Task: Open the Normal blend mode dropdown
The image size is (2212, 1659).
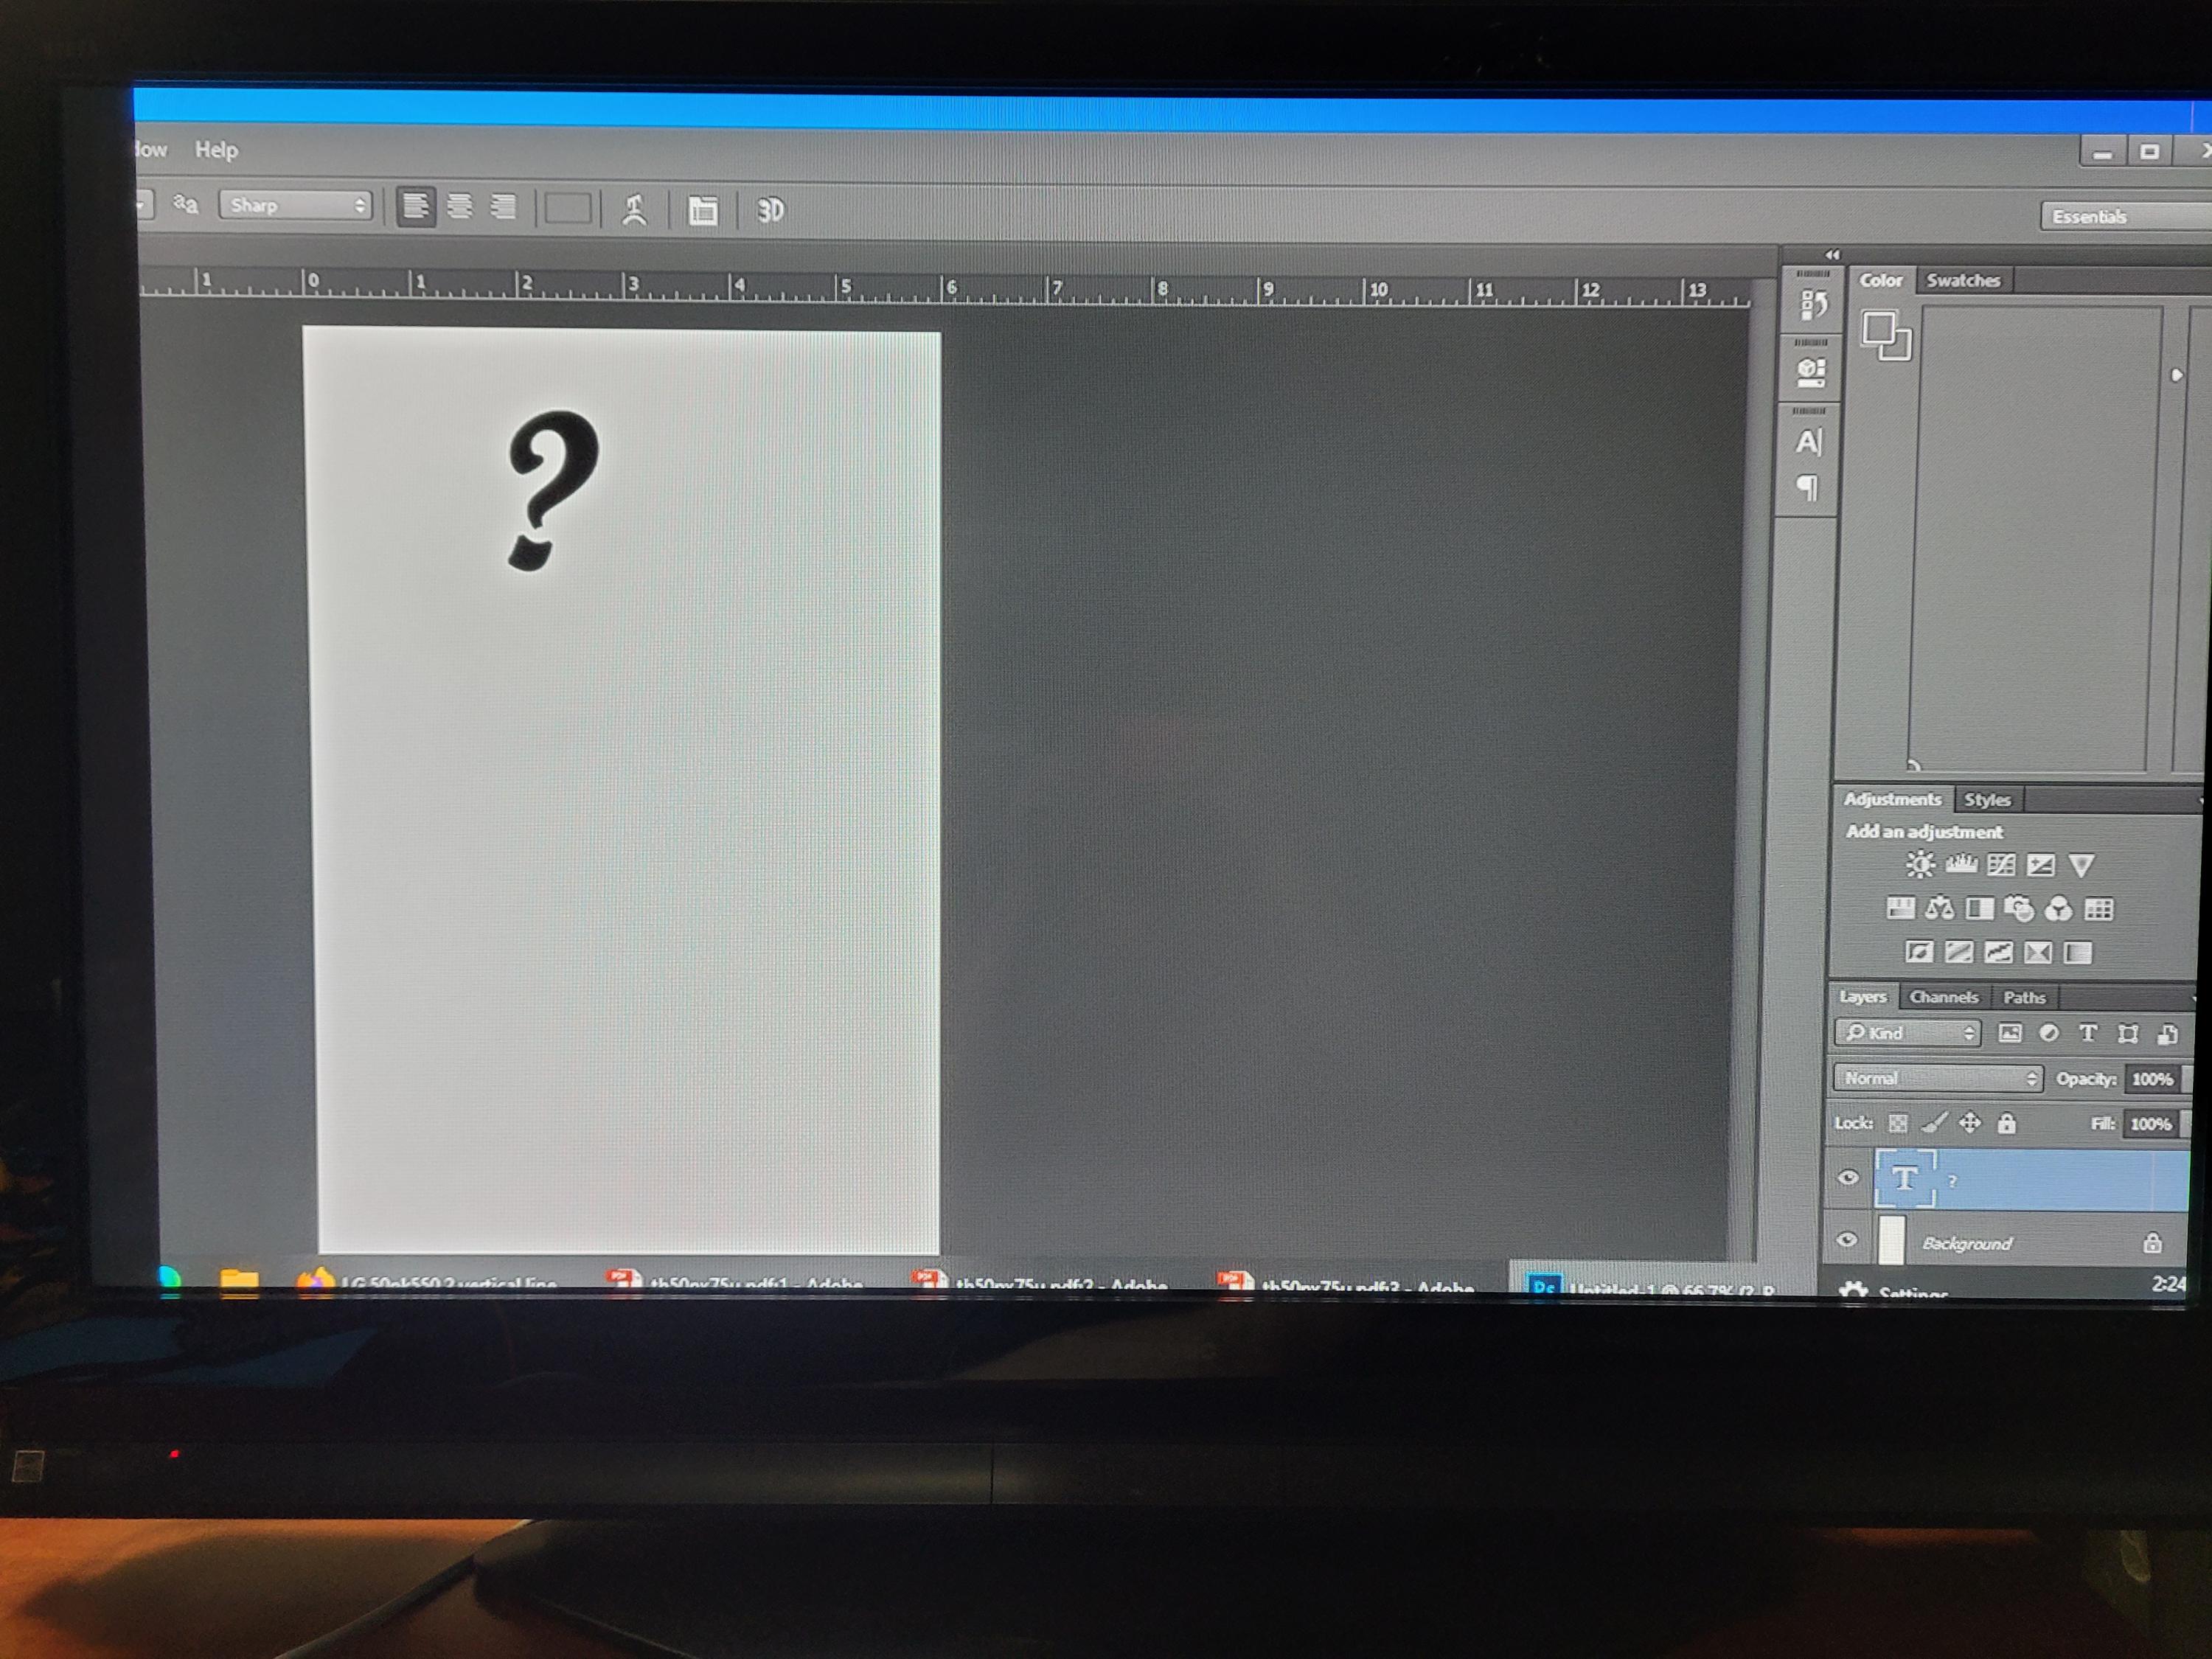Action: 1938,1078
